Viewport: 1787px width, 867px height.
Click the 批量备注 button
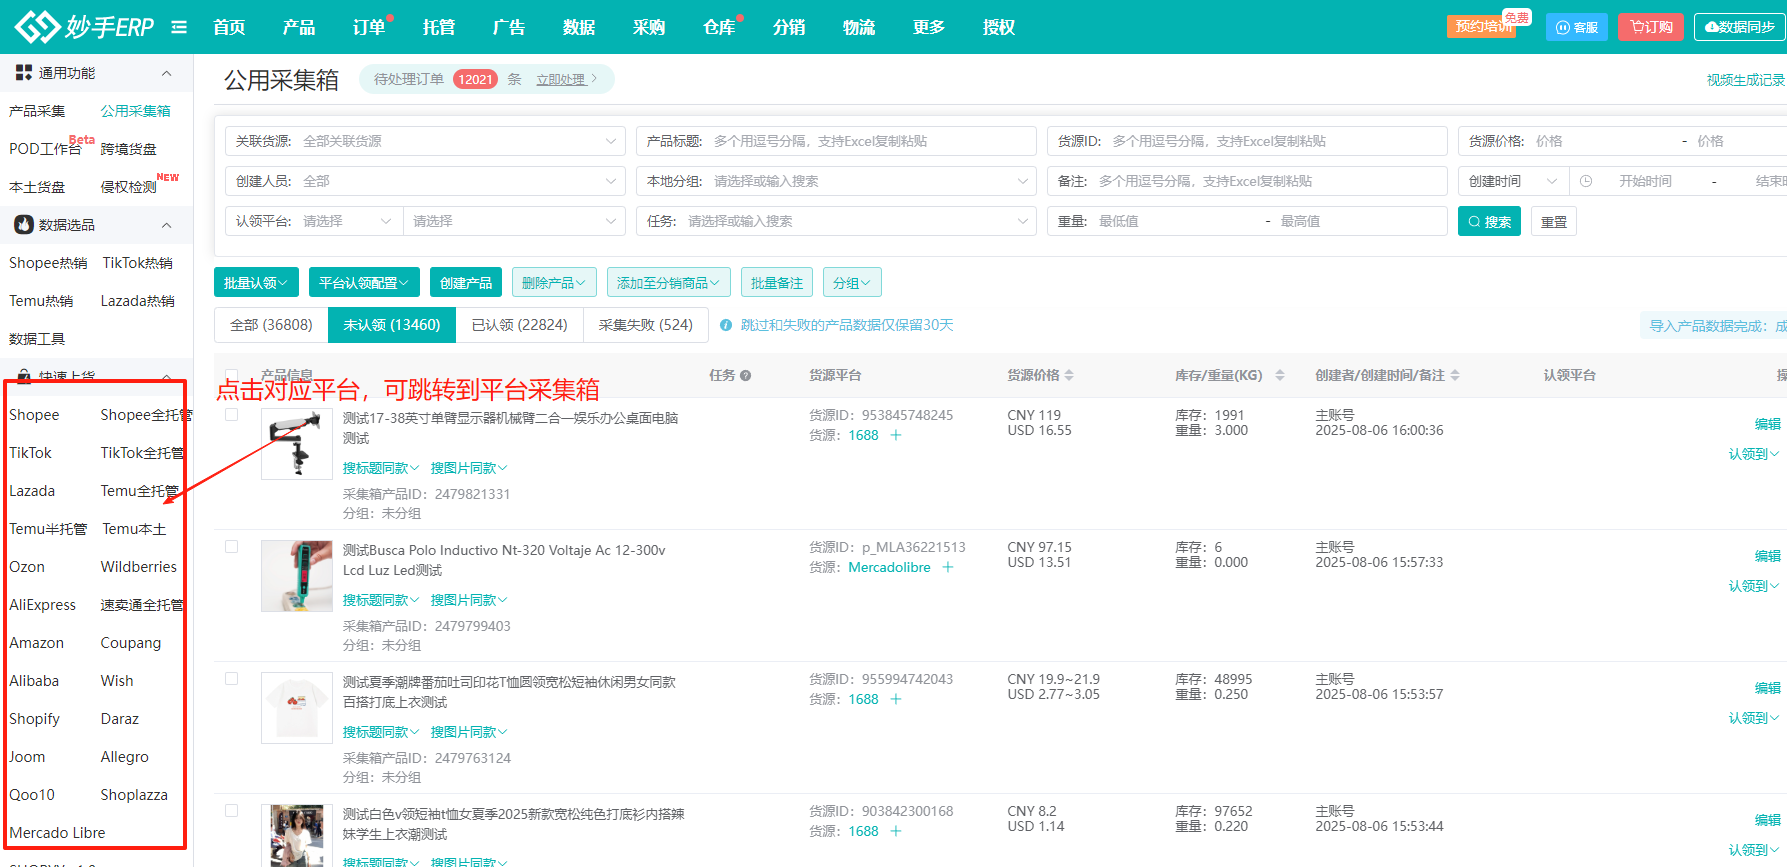pos(777,283)
